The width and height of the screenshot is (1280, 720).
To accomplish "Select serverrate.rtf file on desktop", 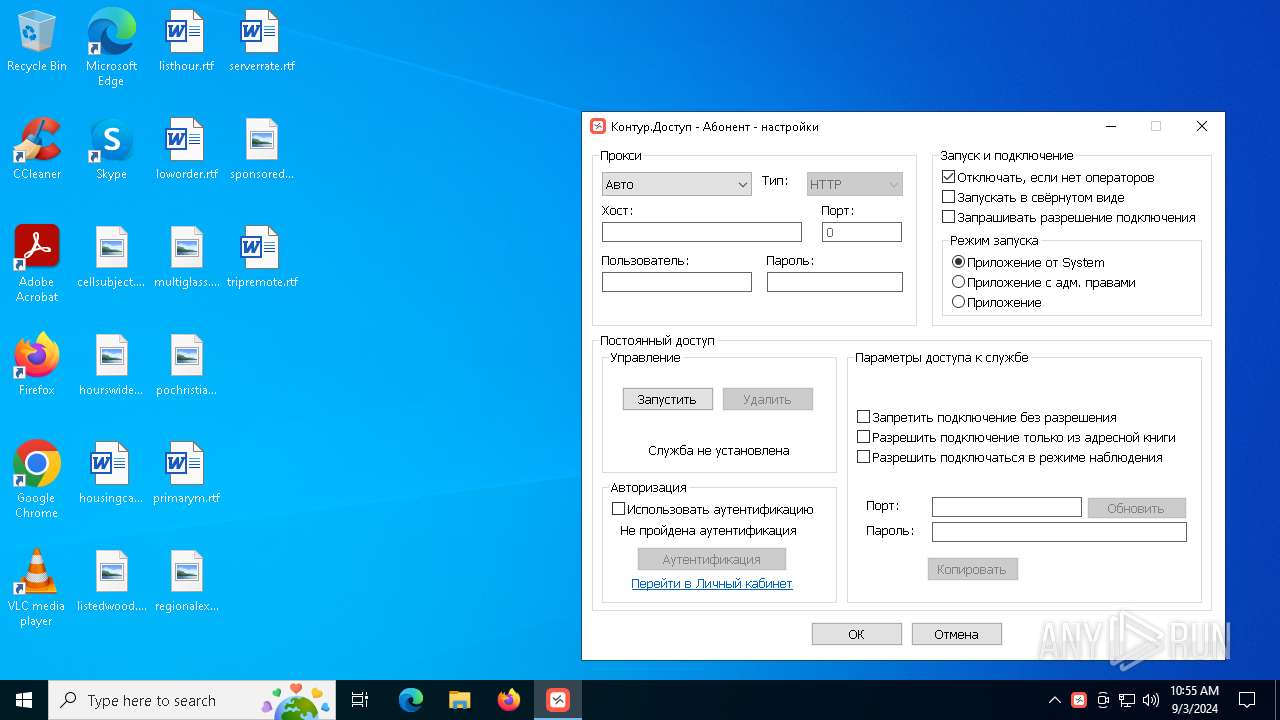I will (261, 42).
